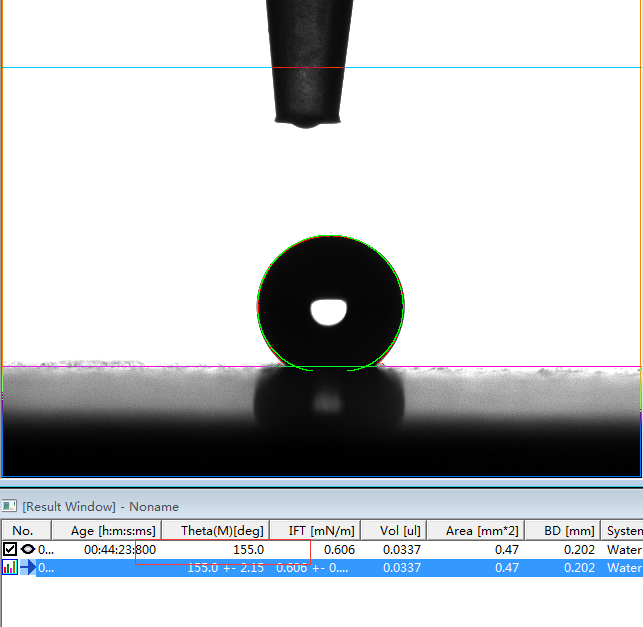Click the dispensing needle tip in the image
This screenshot has width=643, height=627.
312,121
